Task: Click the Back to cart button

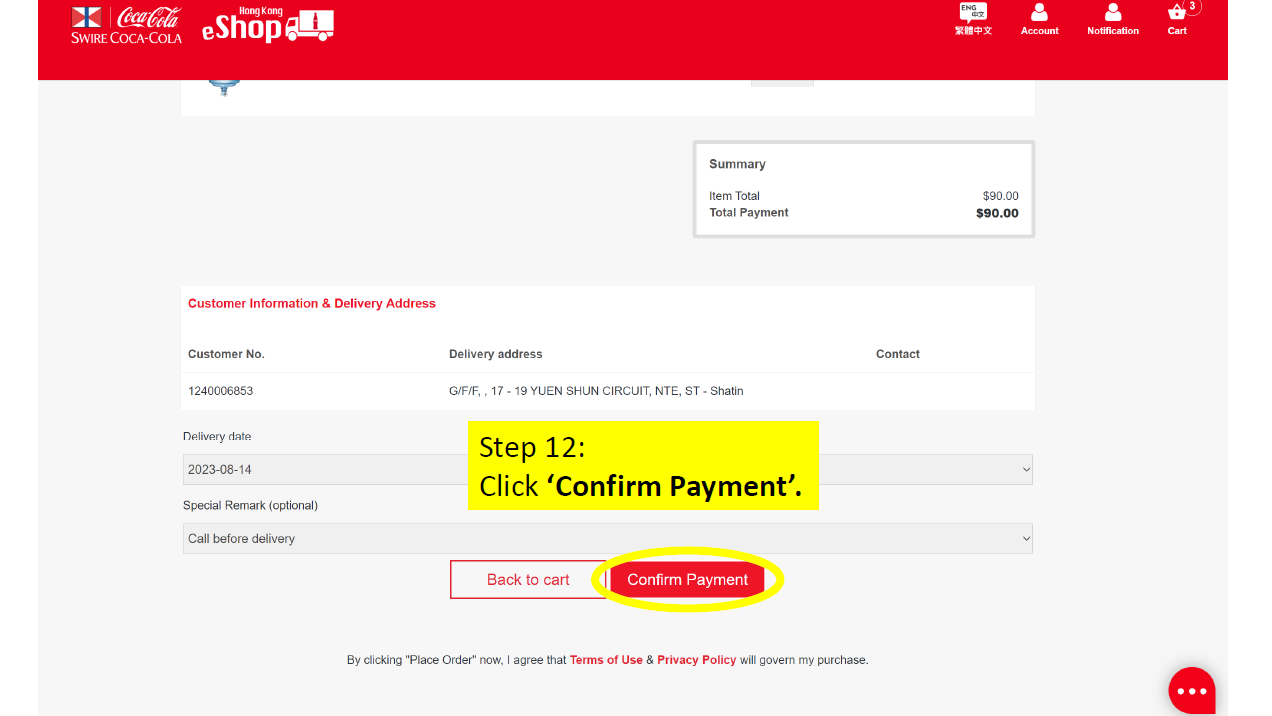Action: [x=528, y=580]
